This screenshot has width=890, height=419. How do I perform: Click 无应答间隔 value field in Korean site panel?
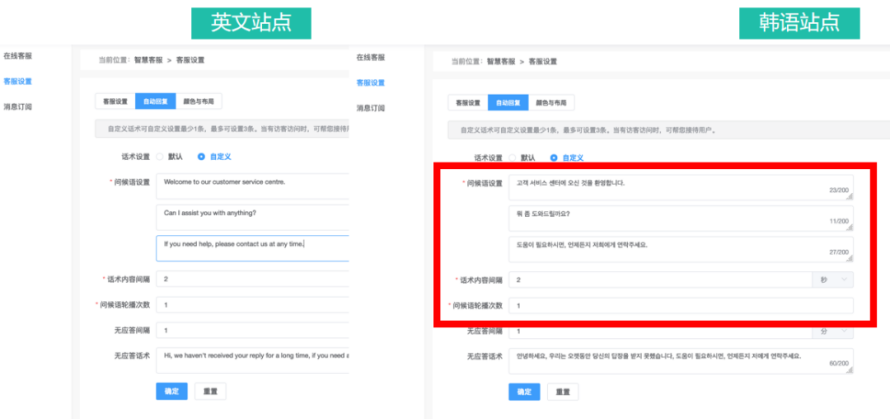661,331
